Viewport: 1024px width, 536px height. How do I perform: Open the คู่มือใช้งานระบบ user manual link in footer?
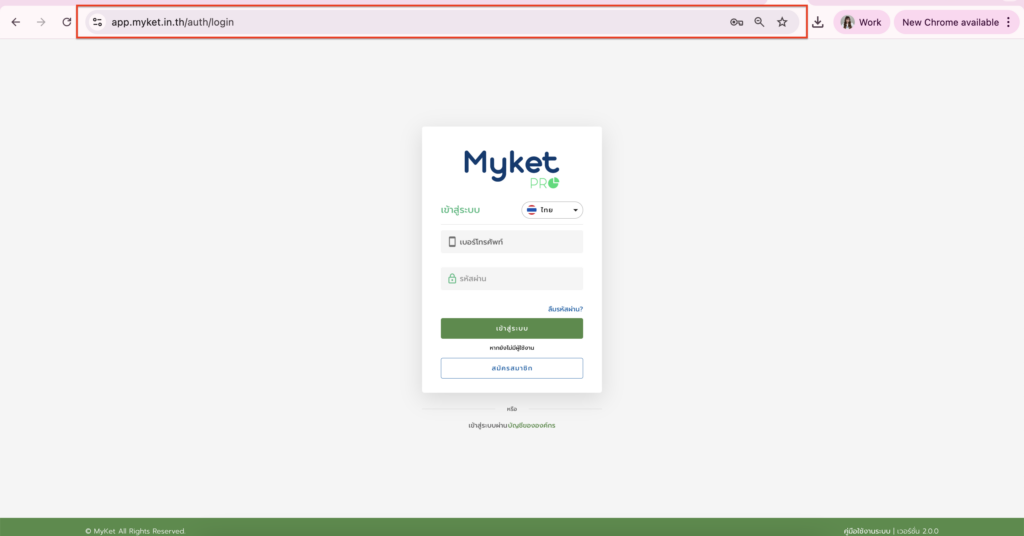coord(867,531)
